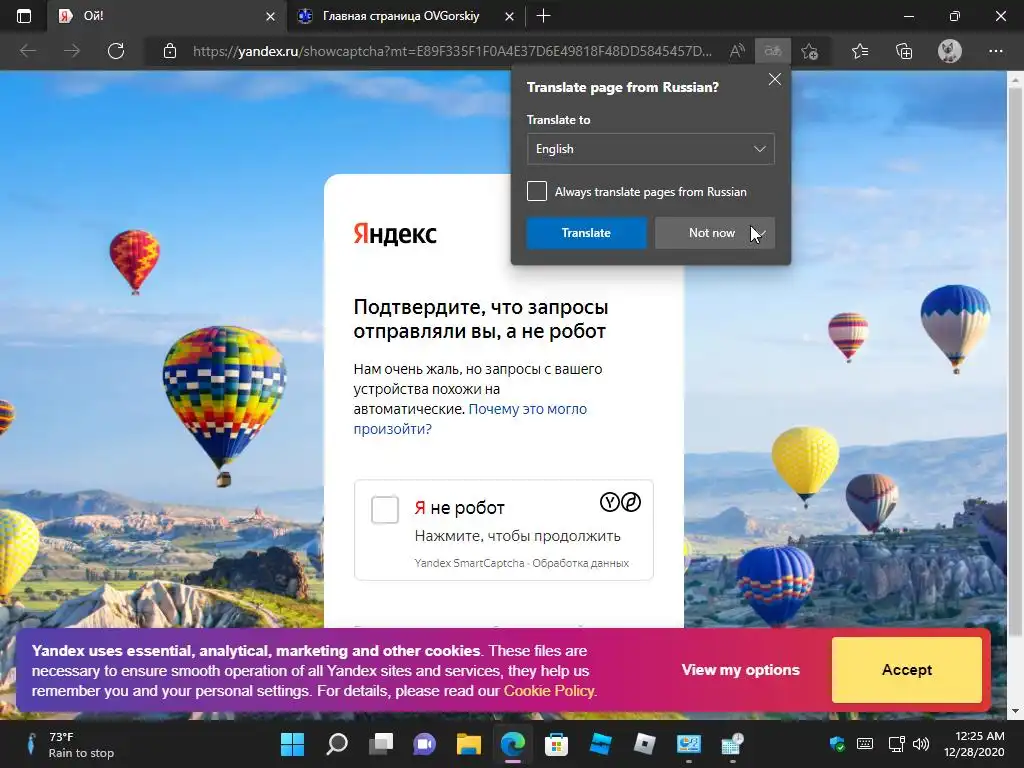Viewport: 1024px width, 768px height.
Task: Open Task View on taskbar
Action: pyautogui.click(x=381, y=744)
